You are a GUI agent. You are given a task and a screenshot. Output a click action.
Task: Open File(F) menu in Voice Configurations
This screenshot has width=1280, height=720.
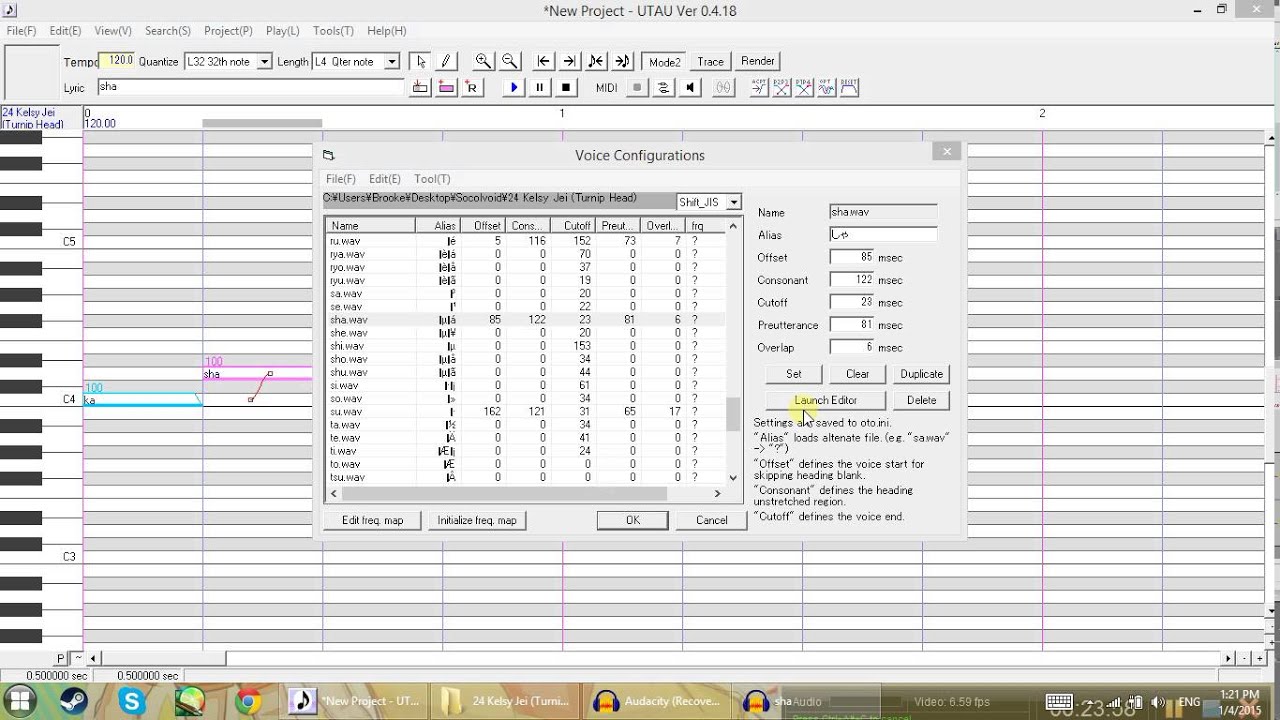341,179
